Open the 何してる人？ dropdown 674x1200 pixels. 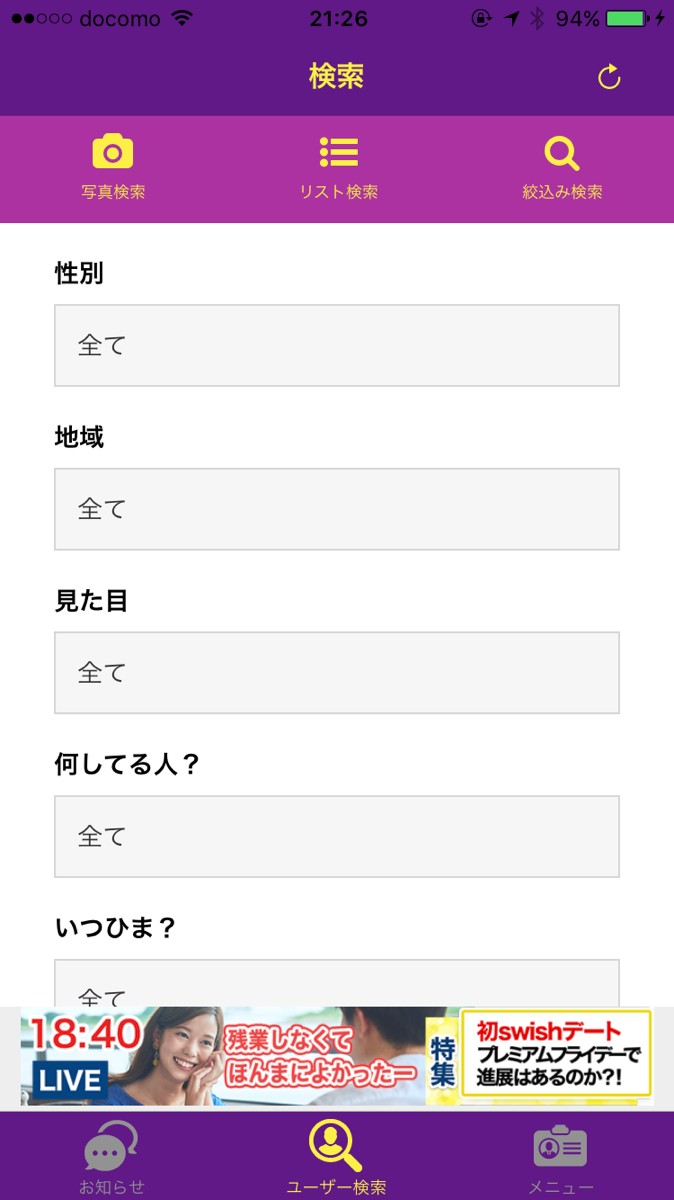(x=337, y=836)
